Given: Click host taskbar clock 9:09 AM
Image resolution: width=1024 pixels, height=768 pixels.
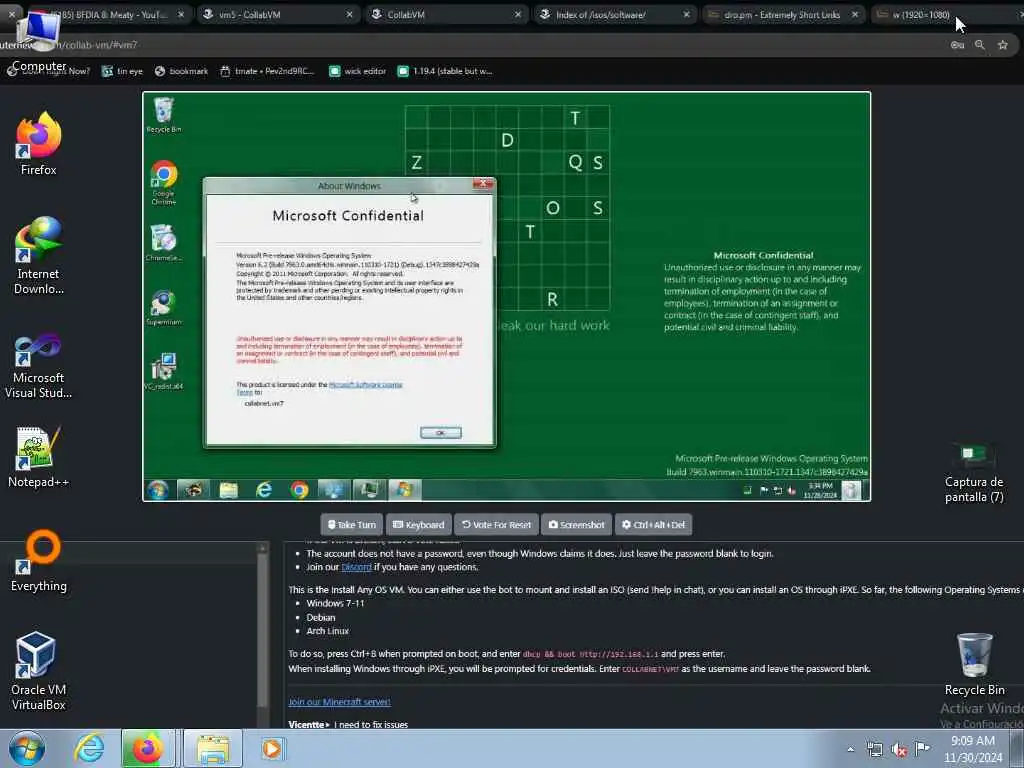Looking at the screenshot, I should (972, 749).
